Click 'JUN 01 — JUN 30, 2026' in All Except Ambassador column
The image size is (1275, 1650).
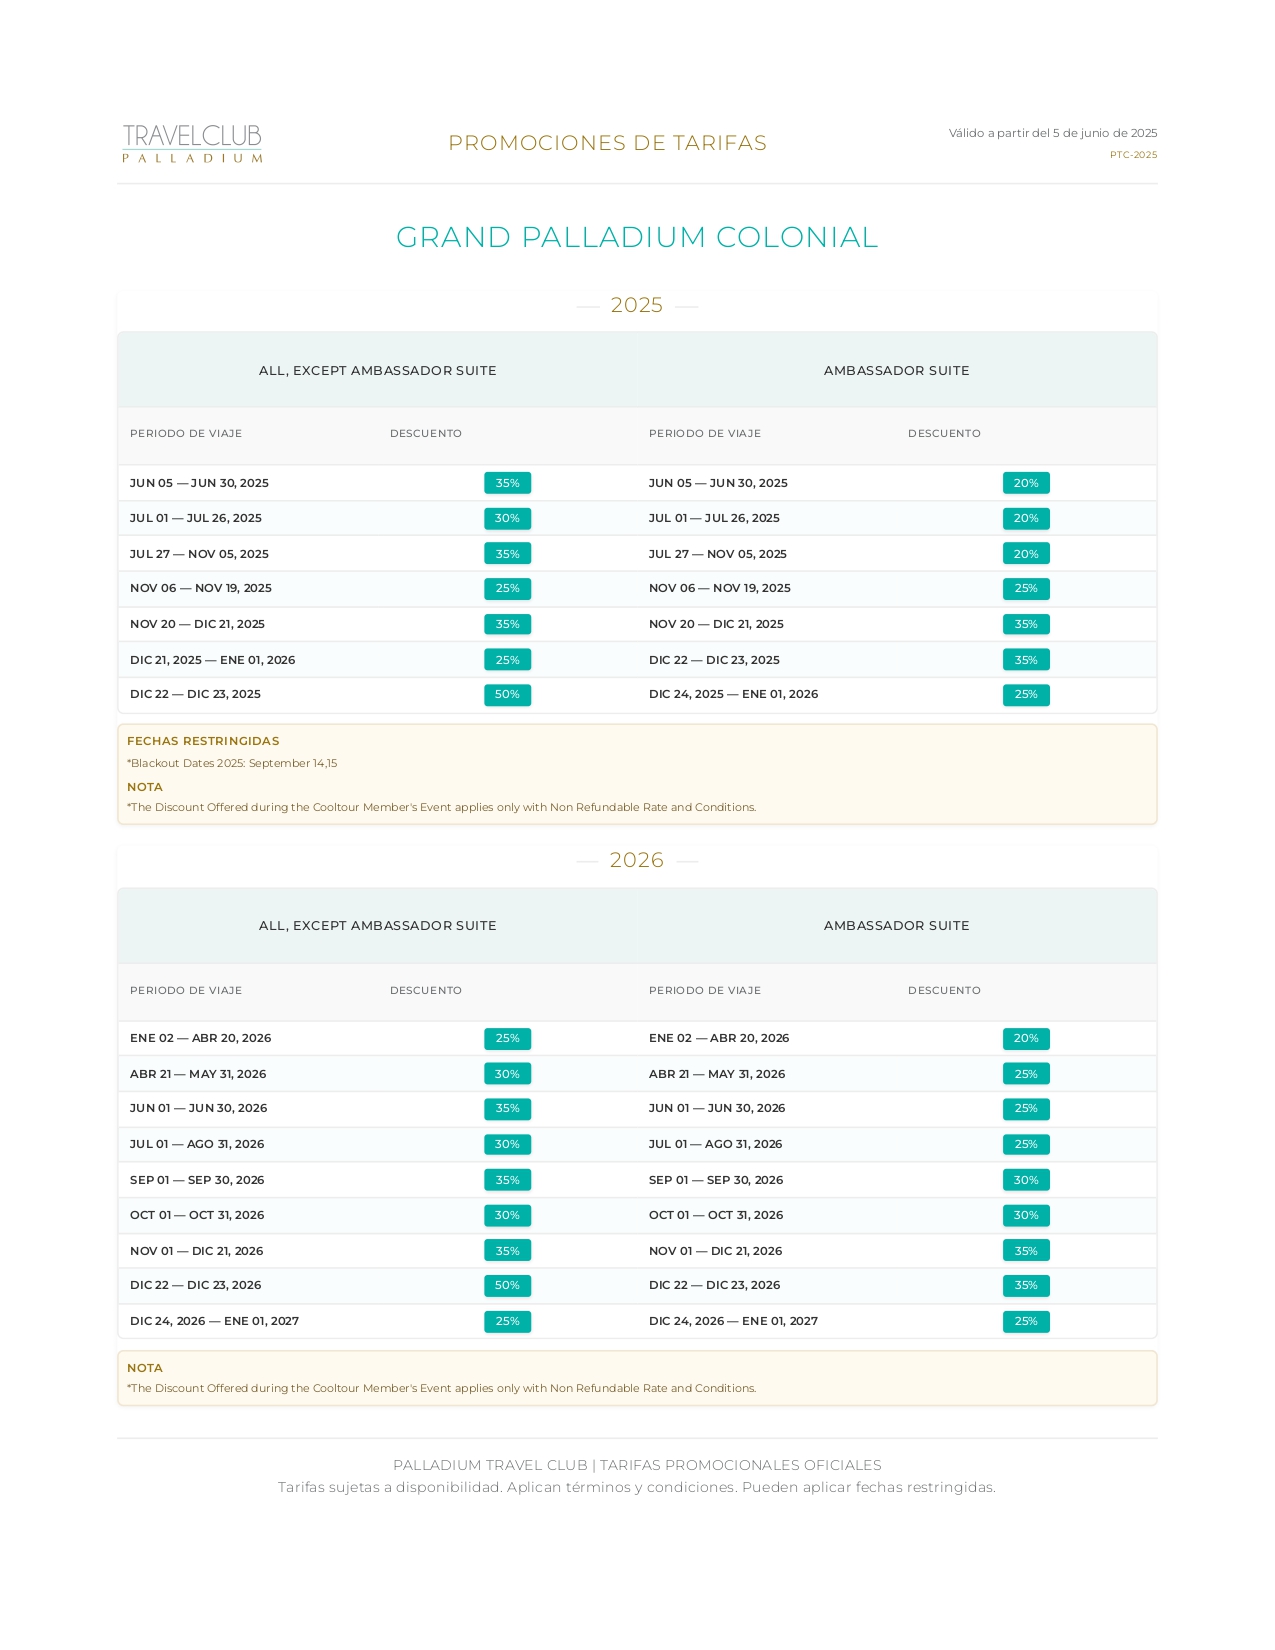(199, 1108)
